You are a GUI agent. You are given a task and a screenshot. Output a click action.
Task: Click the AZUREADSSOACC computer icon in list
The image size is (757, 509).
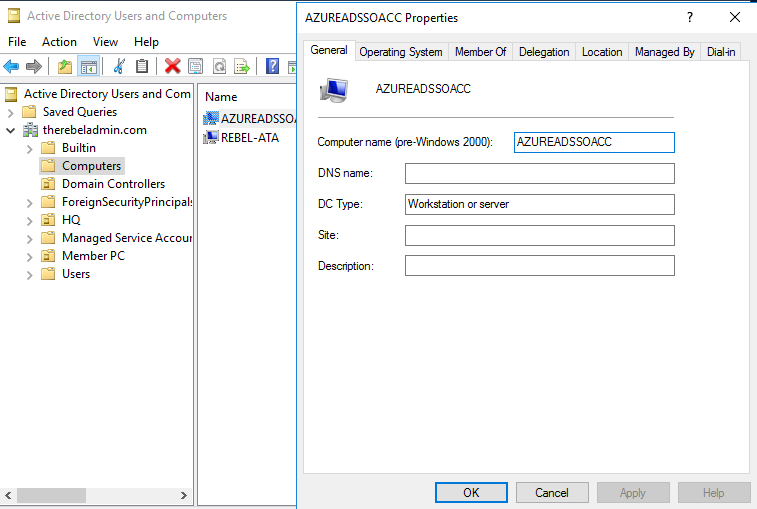210,118
